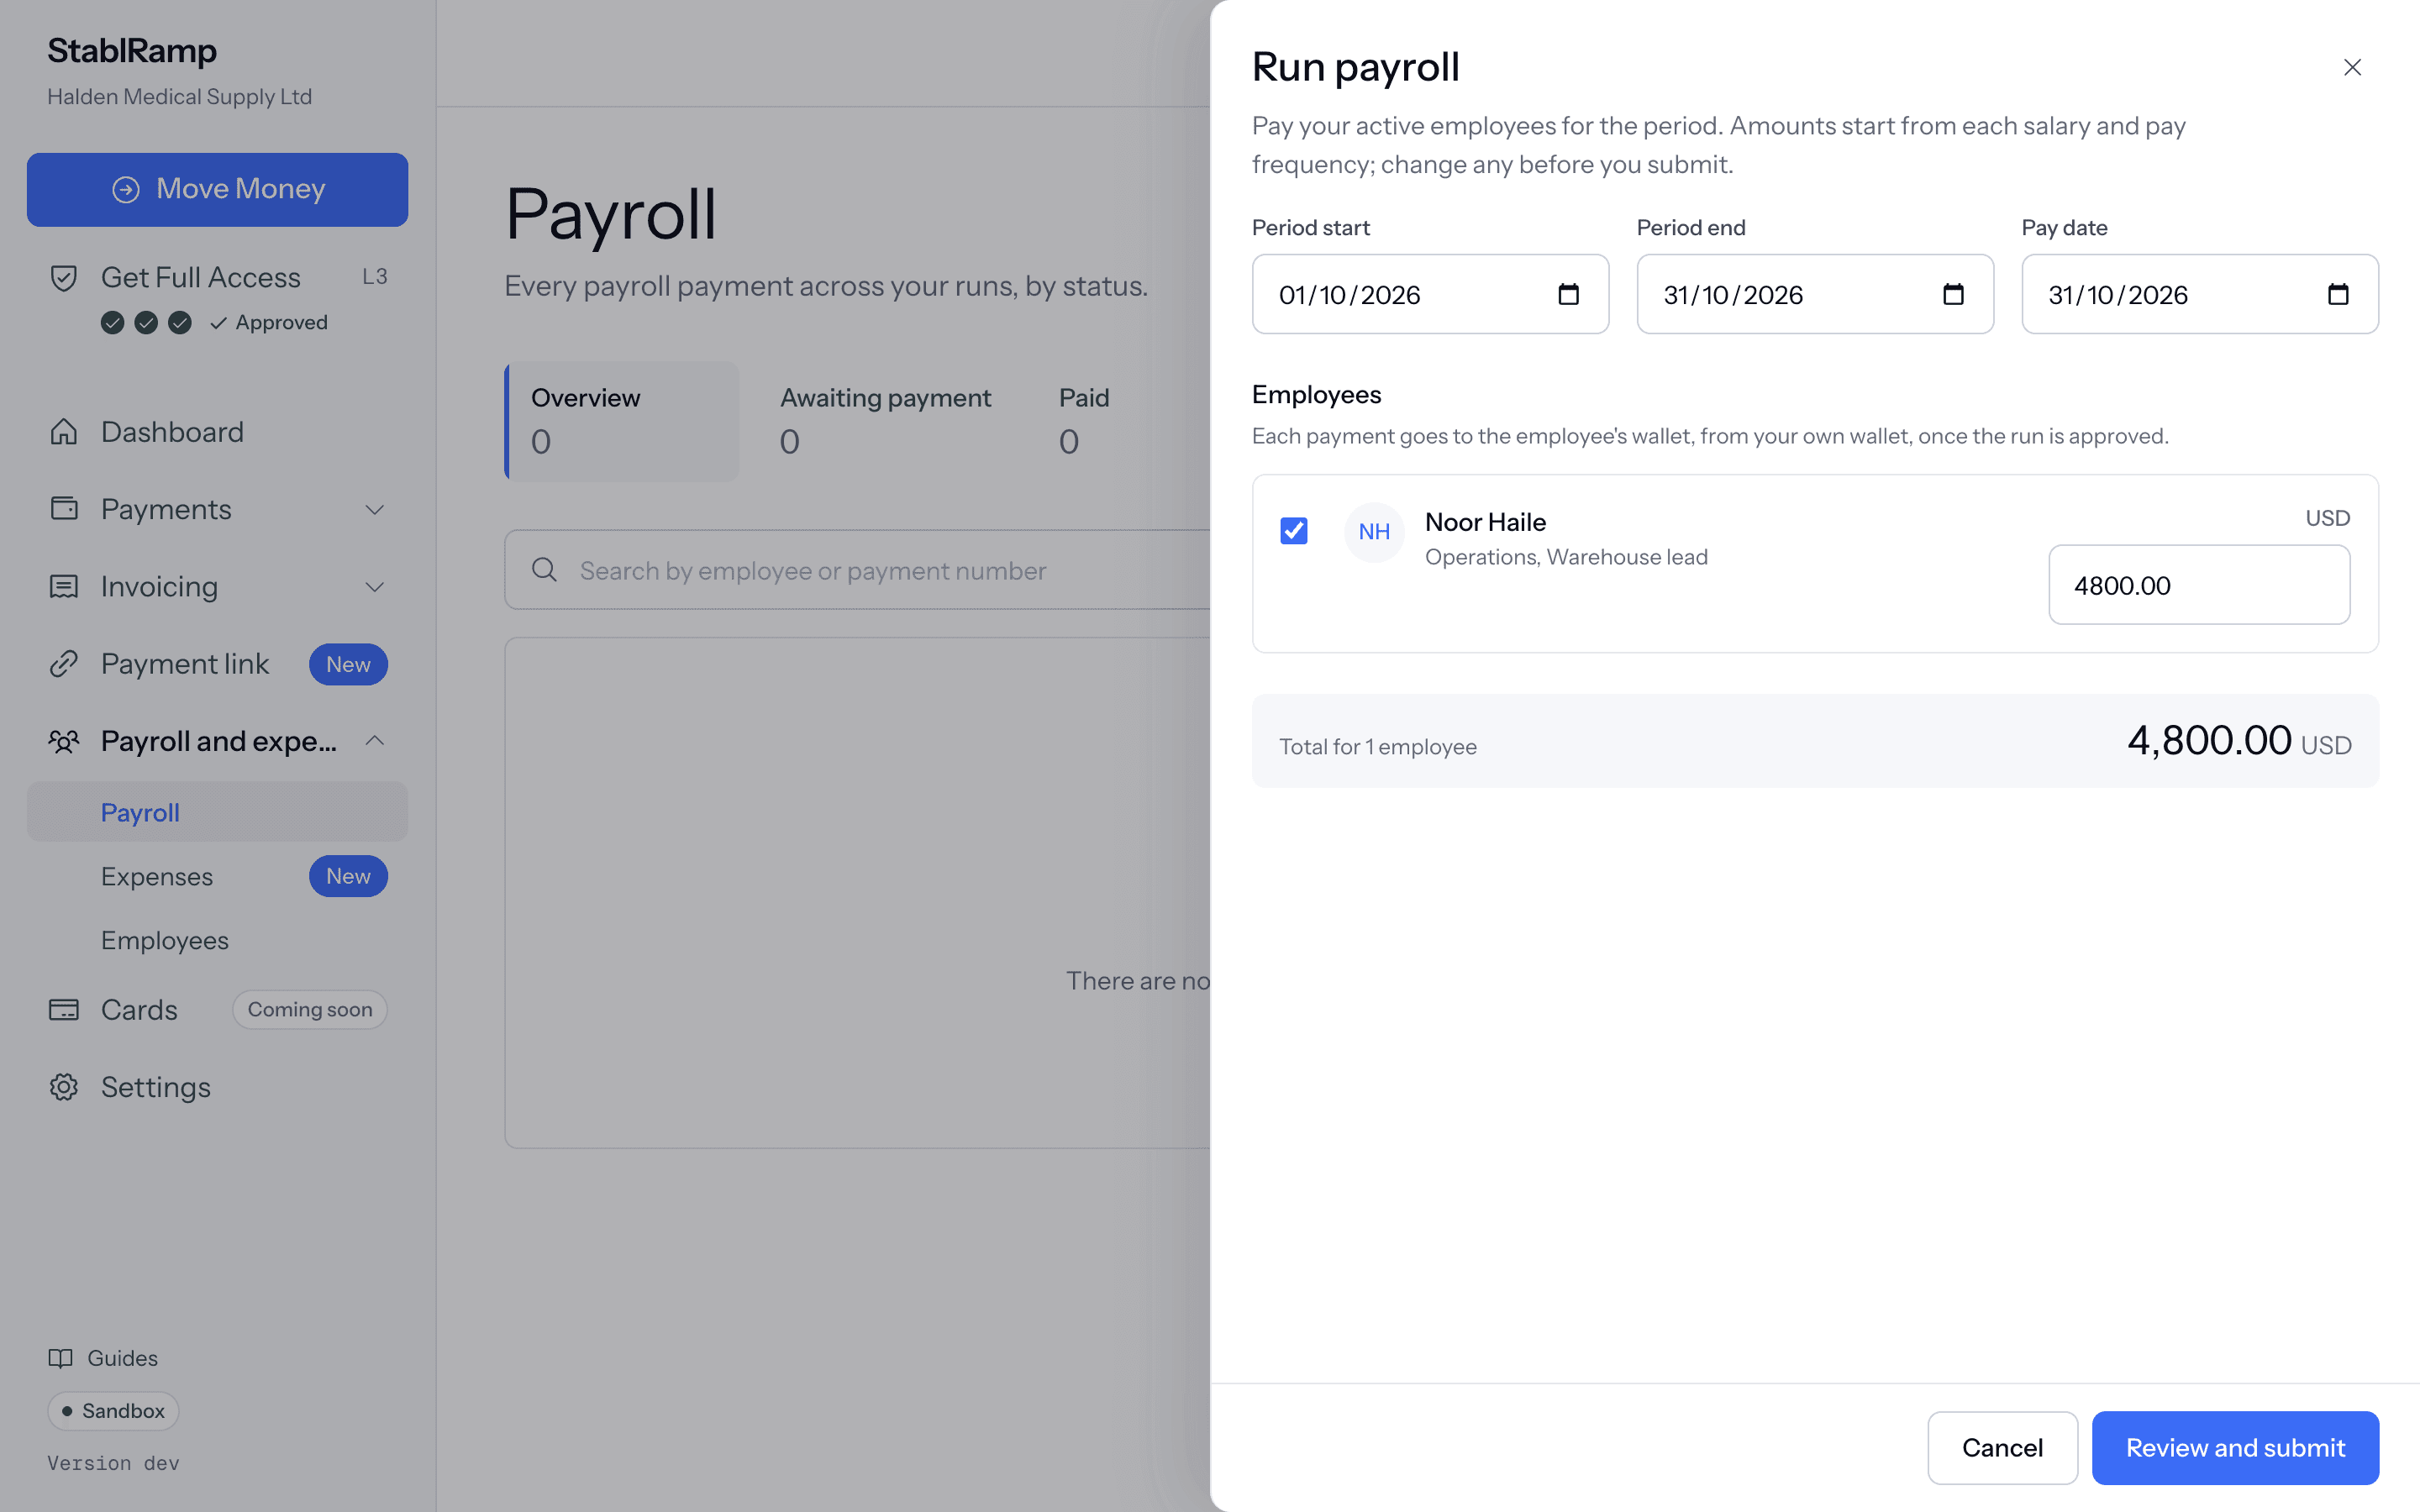Uncheck the Noor Haile employee checkbox
Viewport: 2420px width, 1512px height.
pyautogui.click(x=1294, y=530)
